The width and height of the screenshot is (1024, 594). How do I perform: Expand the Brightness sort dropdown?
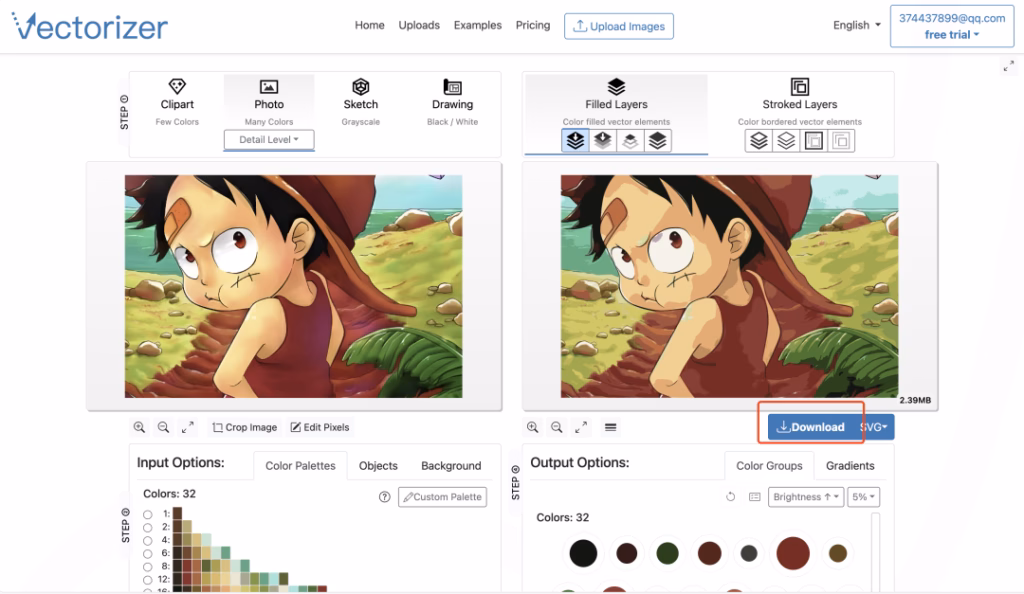[x=805, y=497]
